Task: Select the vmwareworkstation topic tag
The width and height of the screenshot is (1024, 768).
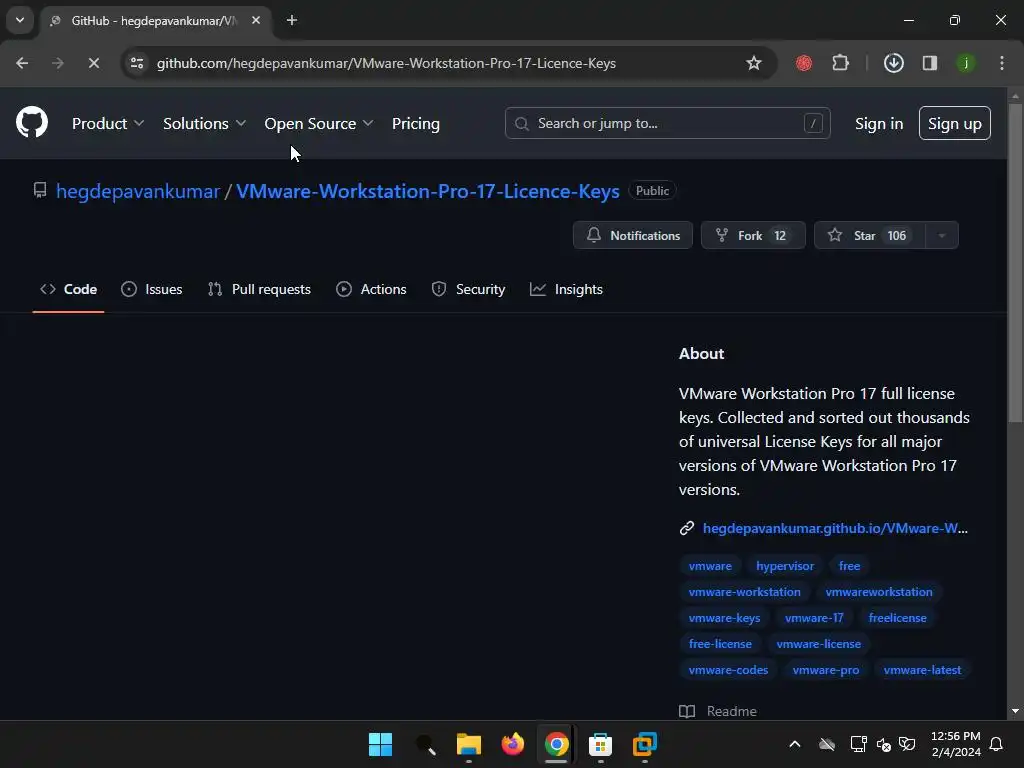Action: 879,592
